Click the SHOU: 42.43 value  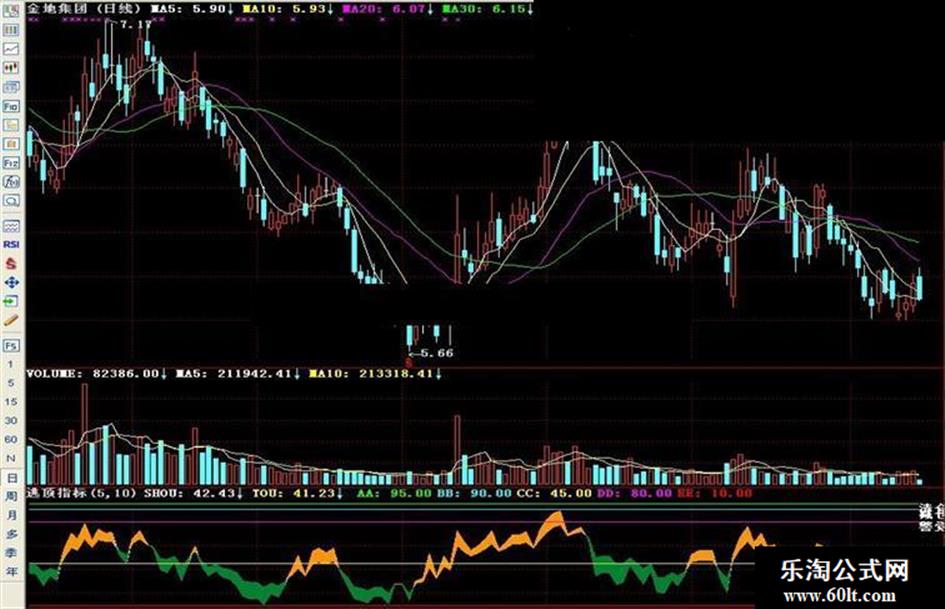[193, 493]
